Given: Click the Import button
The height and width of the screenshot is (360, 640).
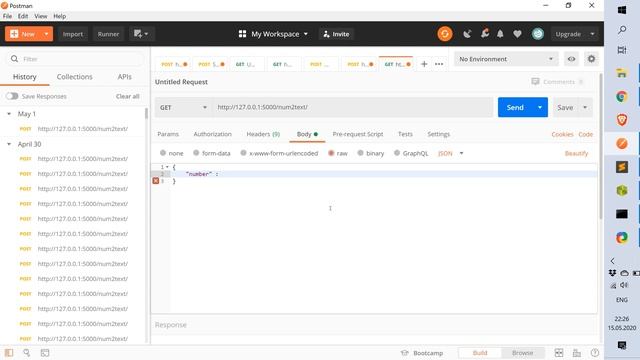Looking at the screenshot, I should pos(73,34).
